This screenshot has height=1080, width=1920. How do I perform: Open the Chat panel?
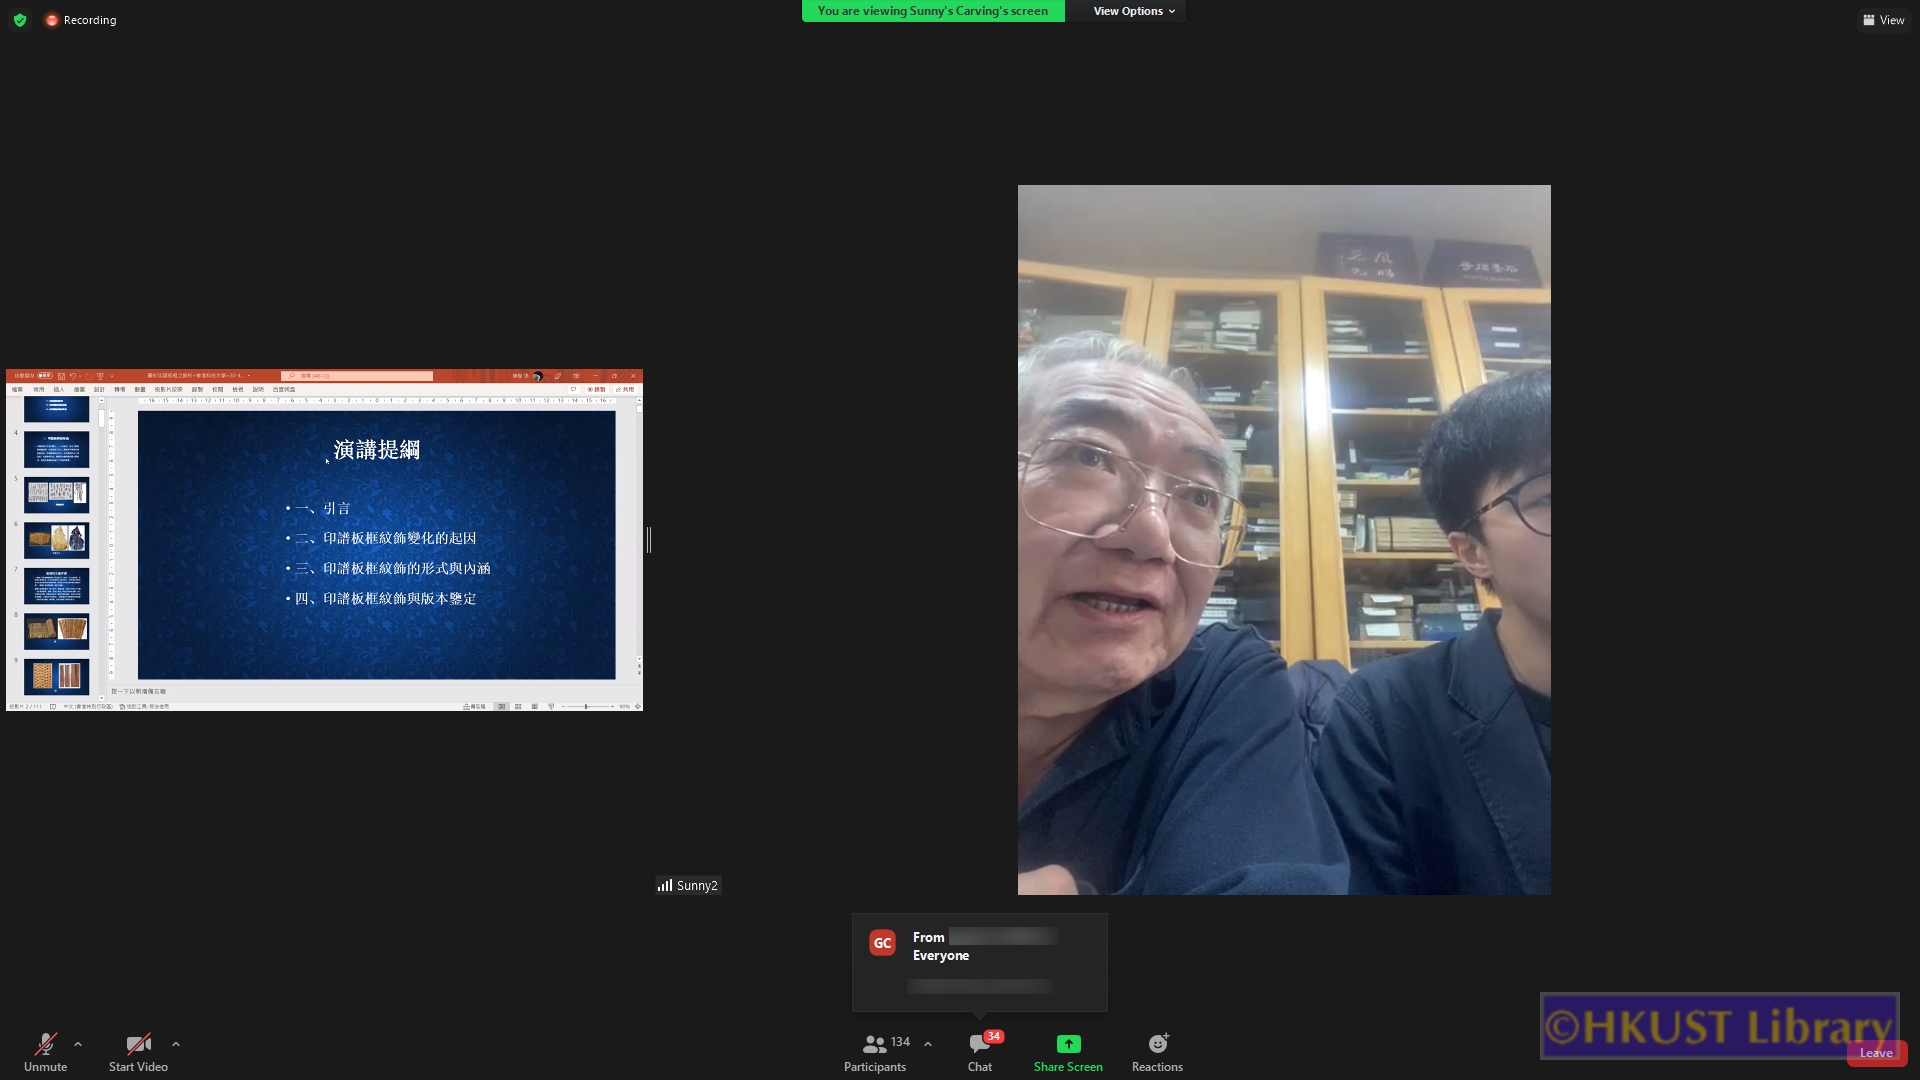[979, 1045]
